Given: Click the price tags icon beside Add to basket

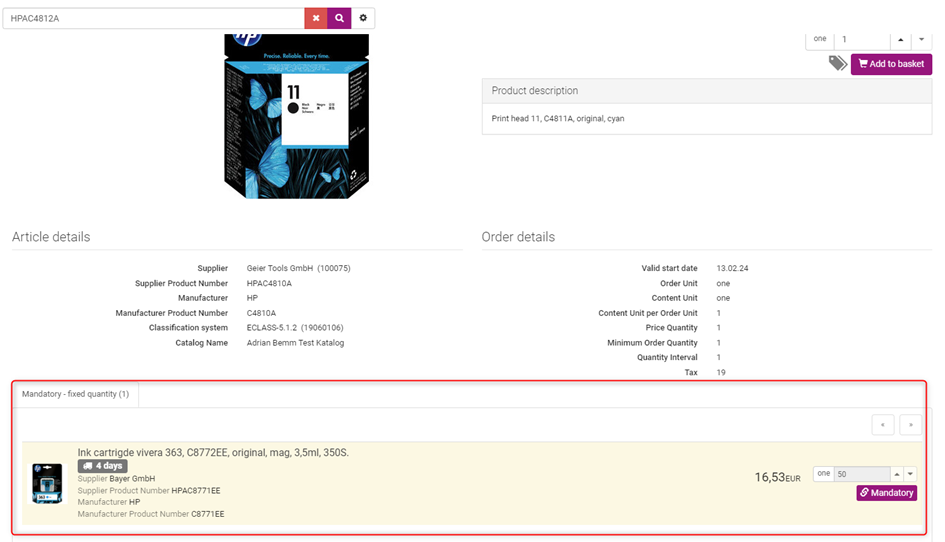Looking at the screenshot, I should (x=838, y=64).
